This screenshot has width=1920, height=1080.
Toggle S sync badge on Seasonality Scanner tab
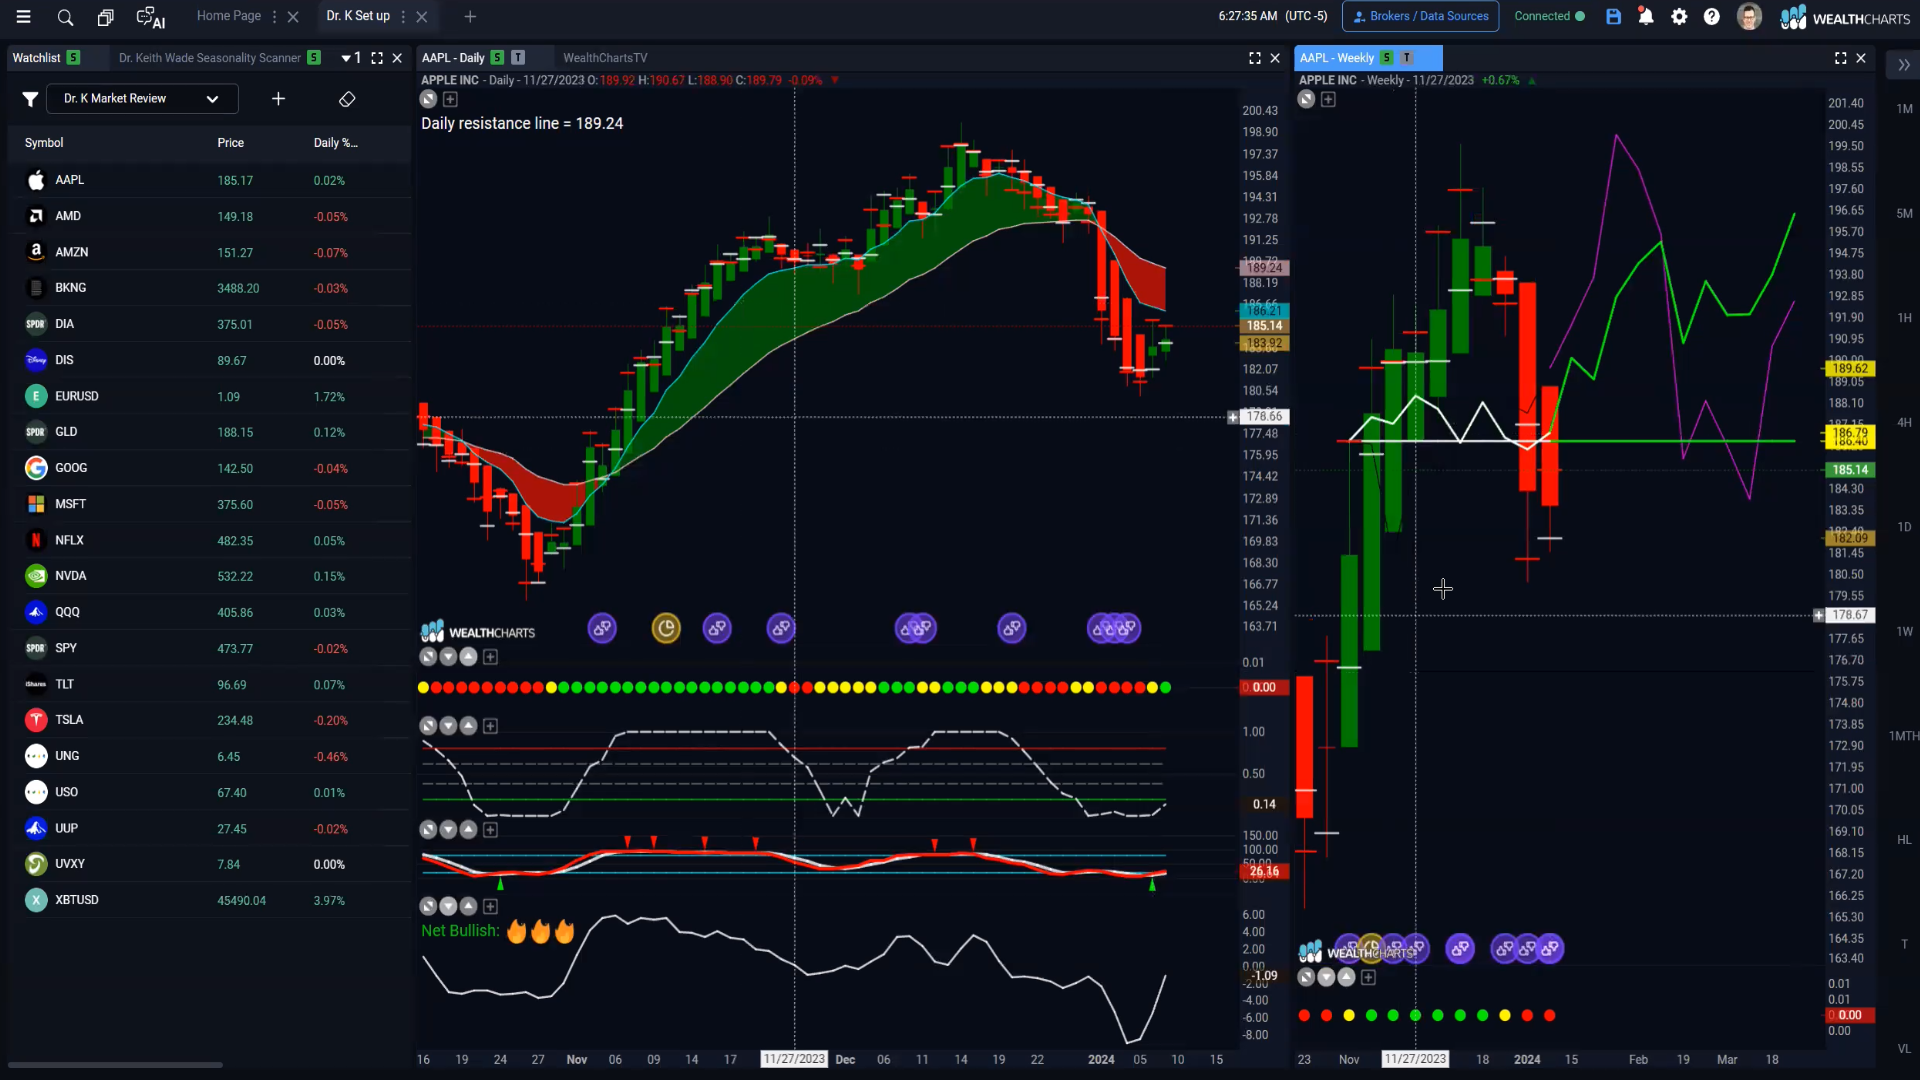314,58
